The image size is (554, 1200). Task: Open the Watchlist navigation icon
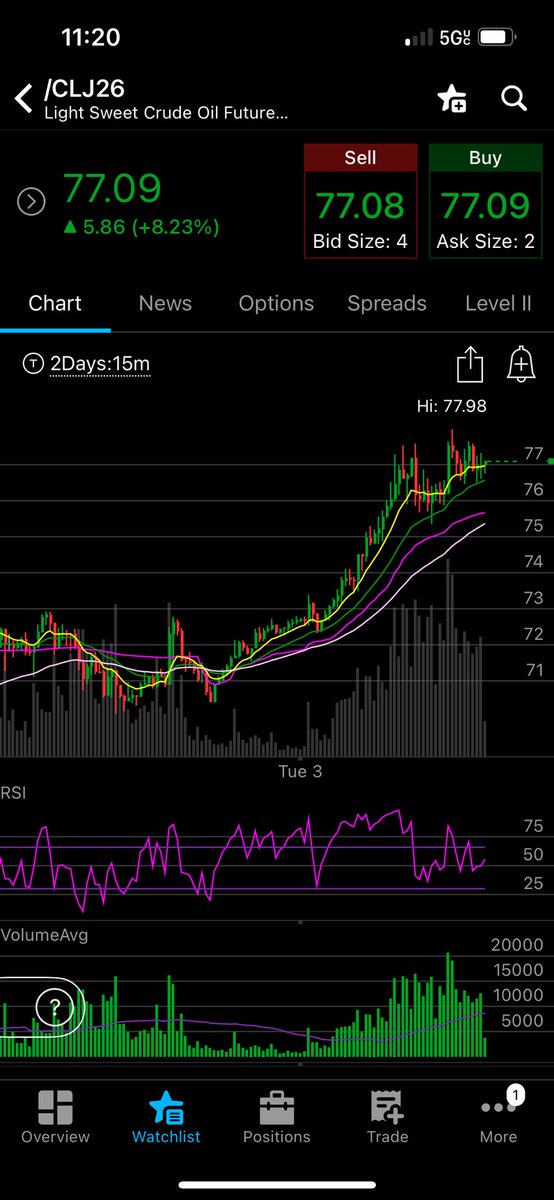click(x=166, y=1117)
